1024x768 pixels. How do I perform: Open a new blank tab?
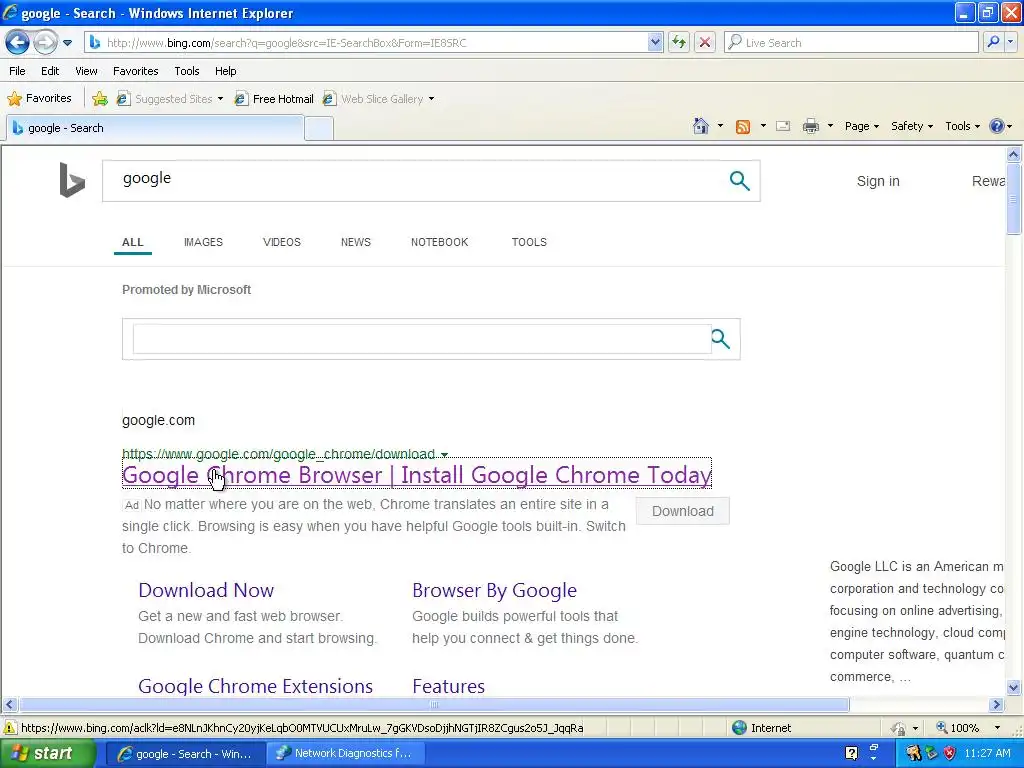point(319,129)
